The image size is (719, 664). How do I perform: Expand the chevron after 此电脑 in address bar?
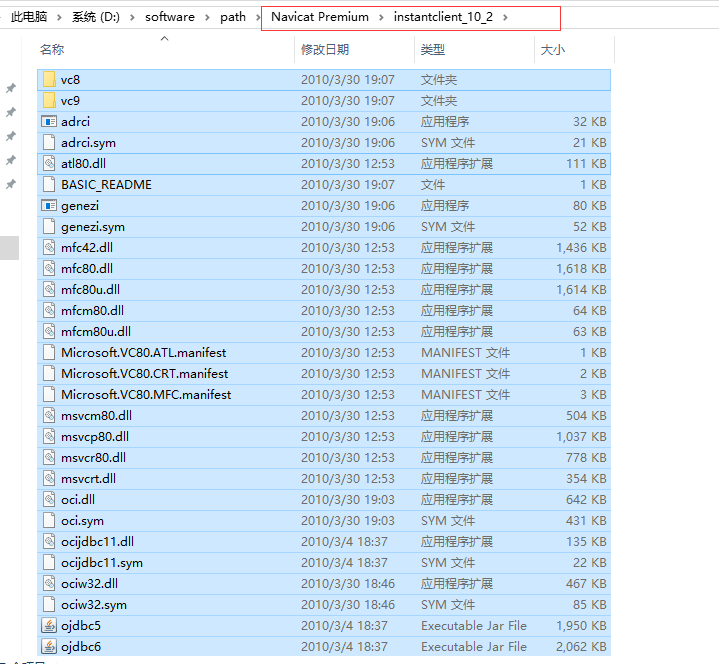click(59, 17)
